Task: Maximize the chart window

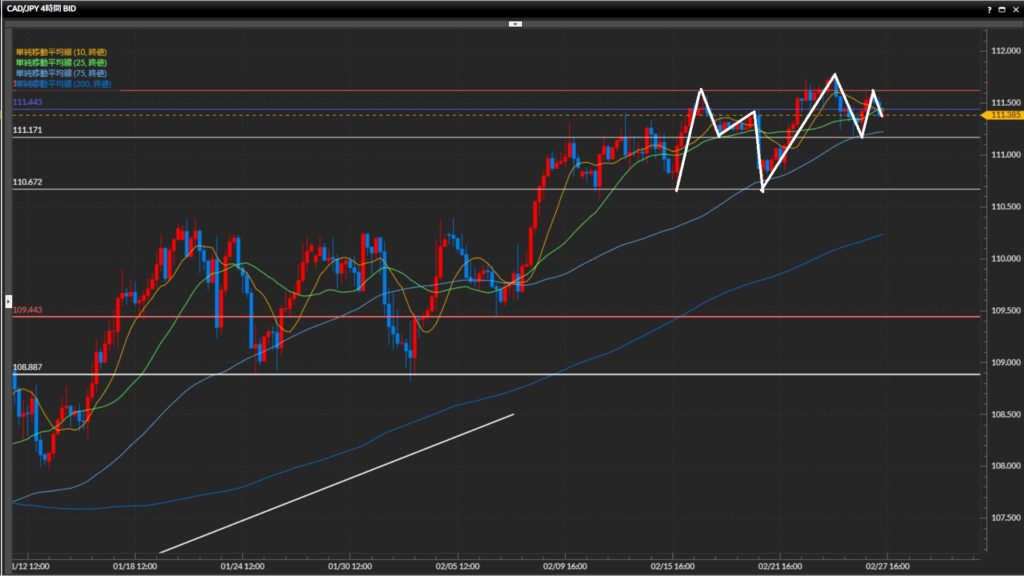Action: tap(1001, 8)
